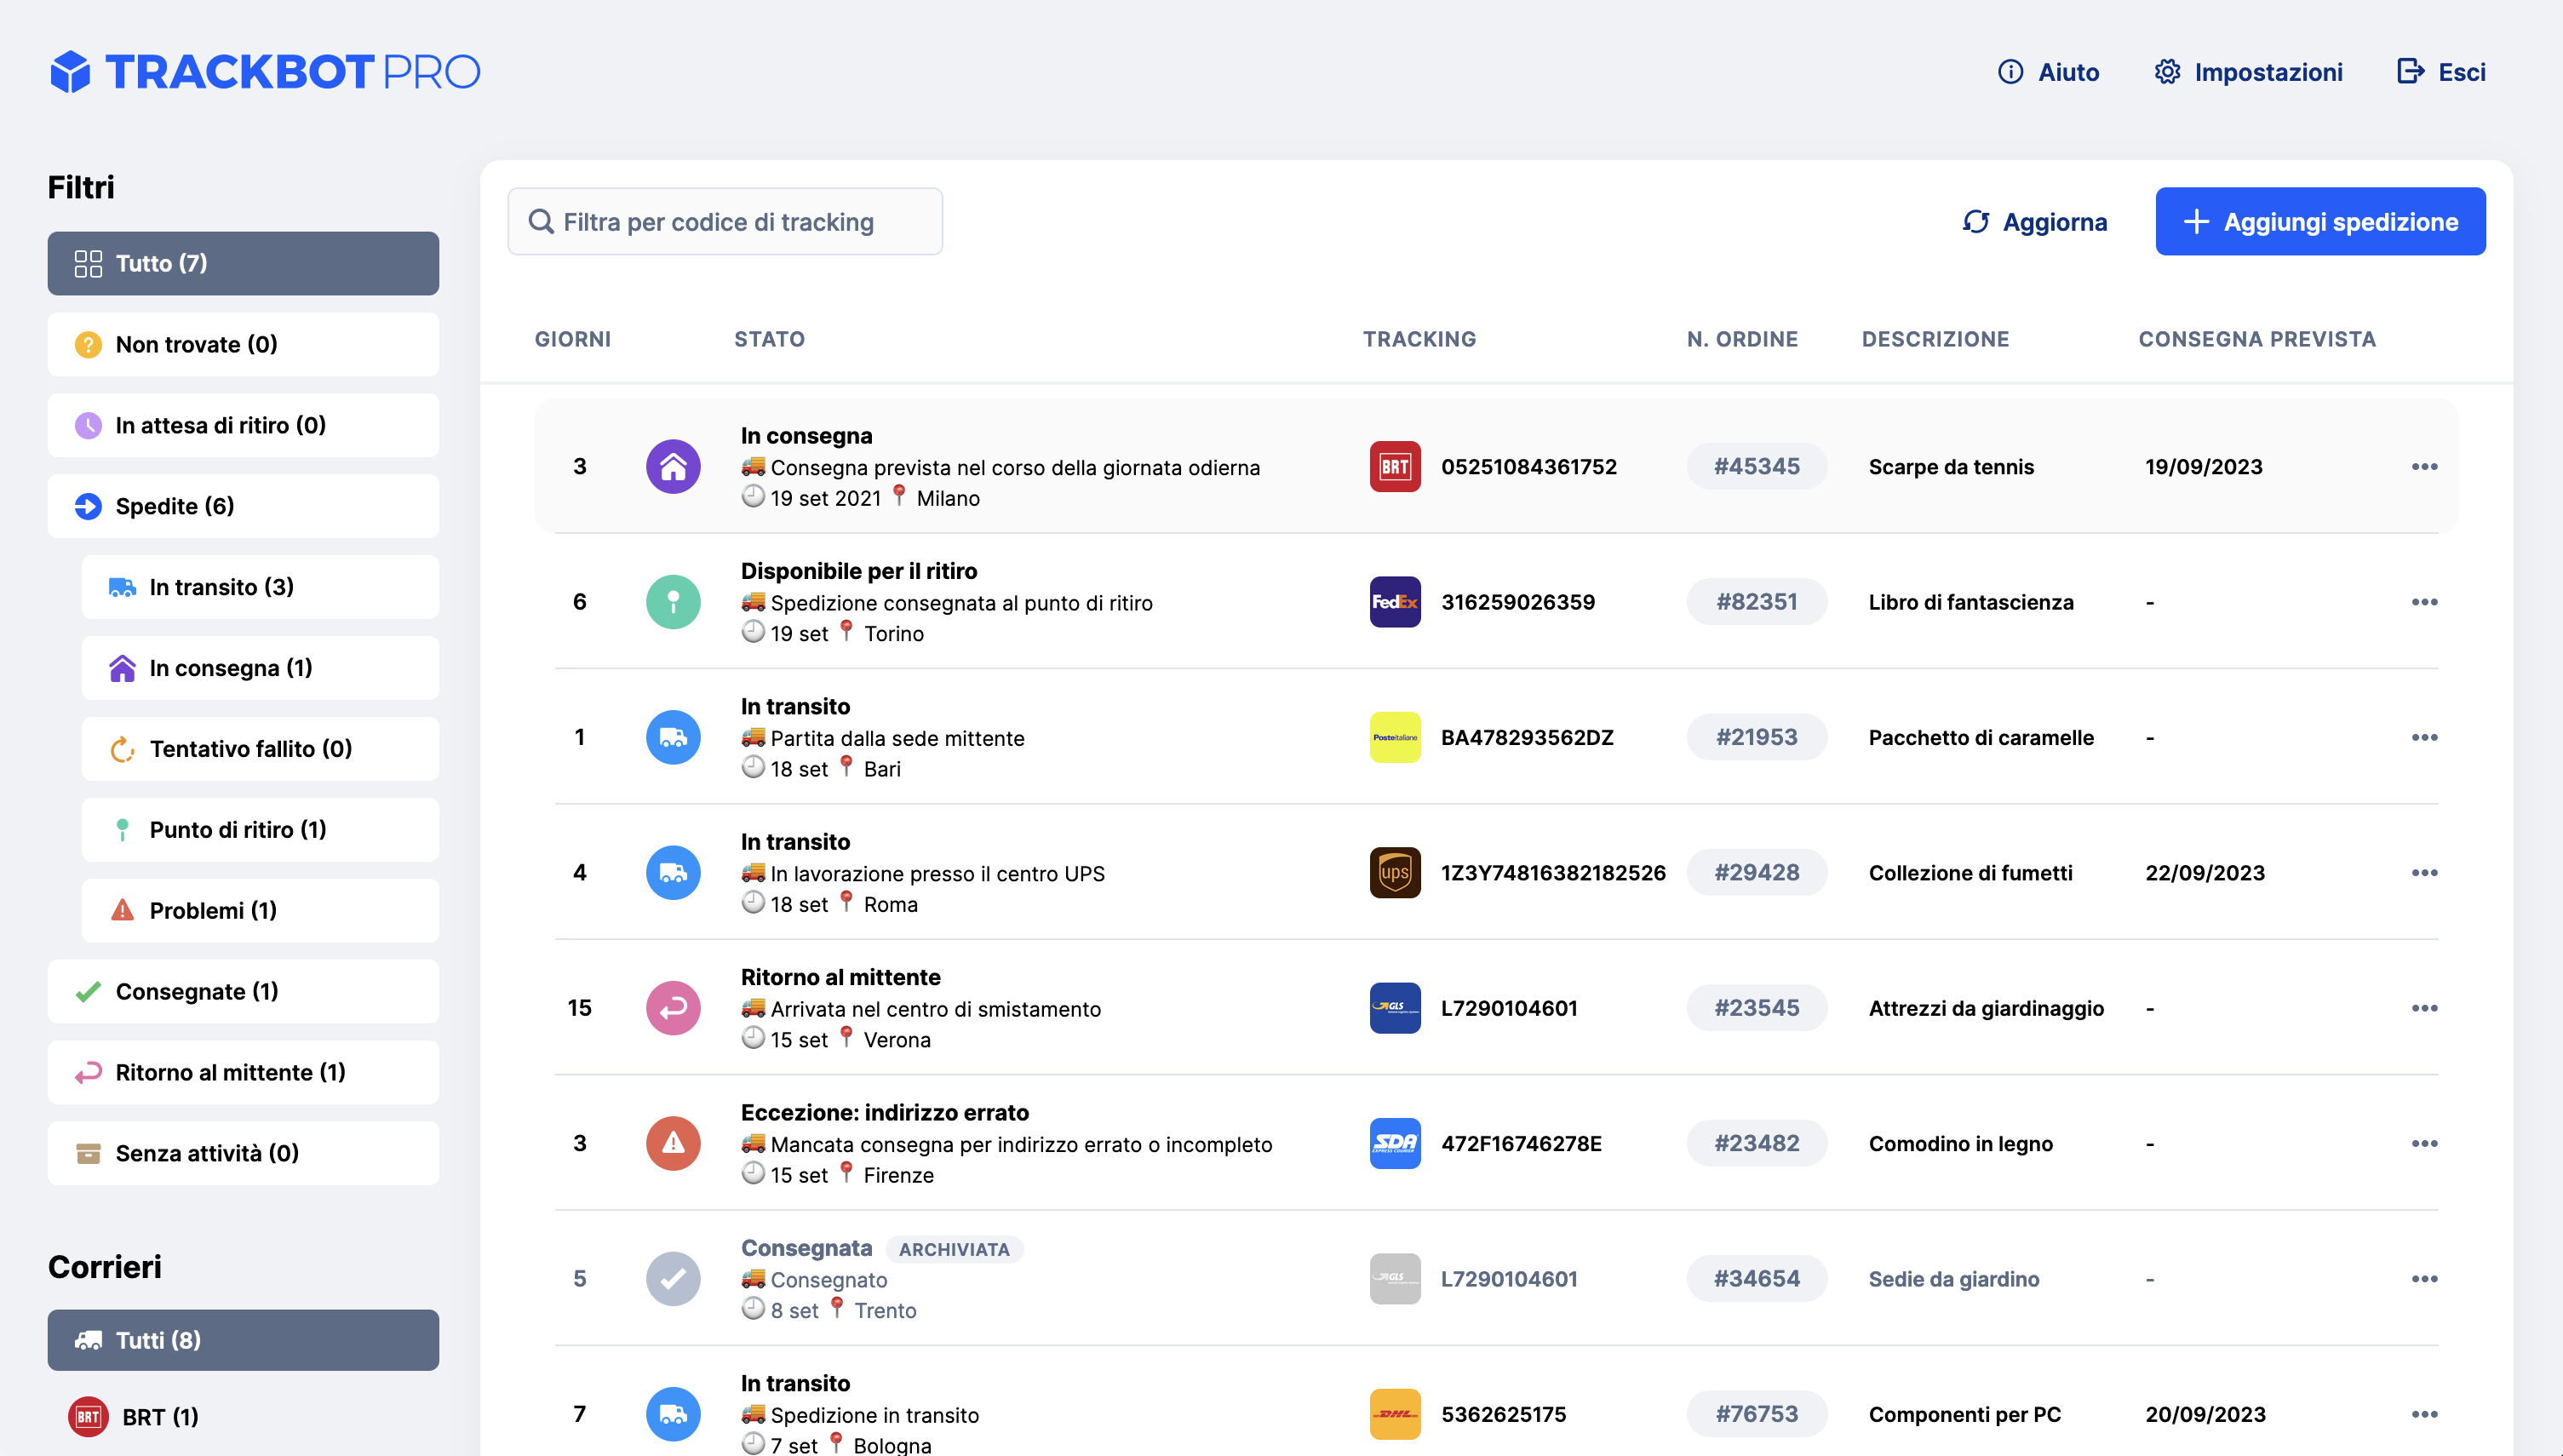Image resolution: width=2563 pixels, height=1456 pixels.
Task: Filter by Consegnate (1)
Action: (243, 991)
